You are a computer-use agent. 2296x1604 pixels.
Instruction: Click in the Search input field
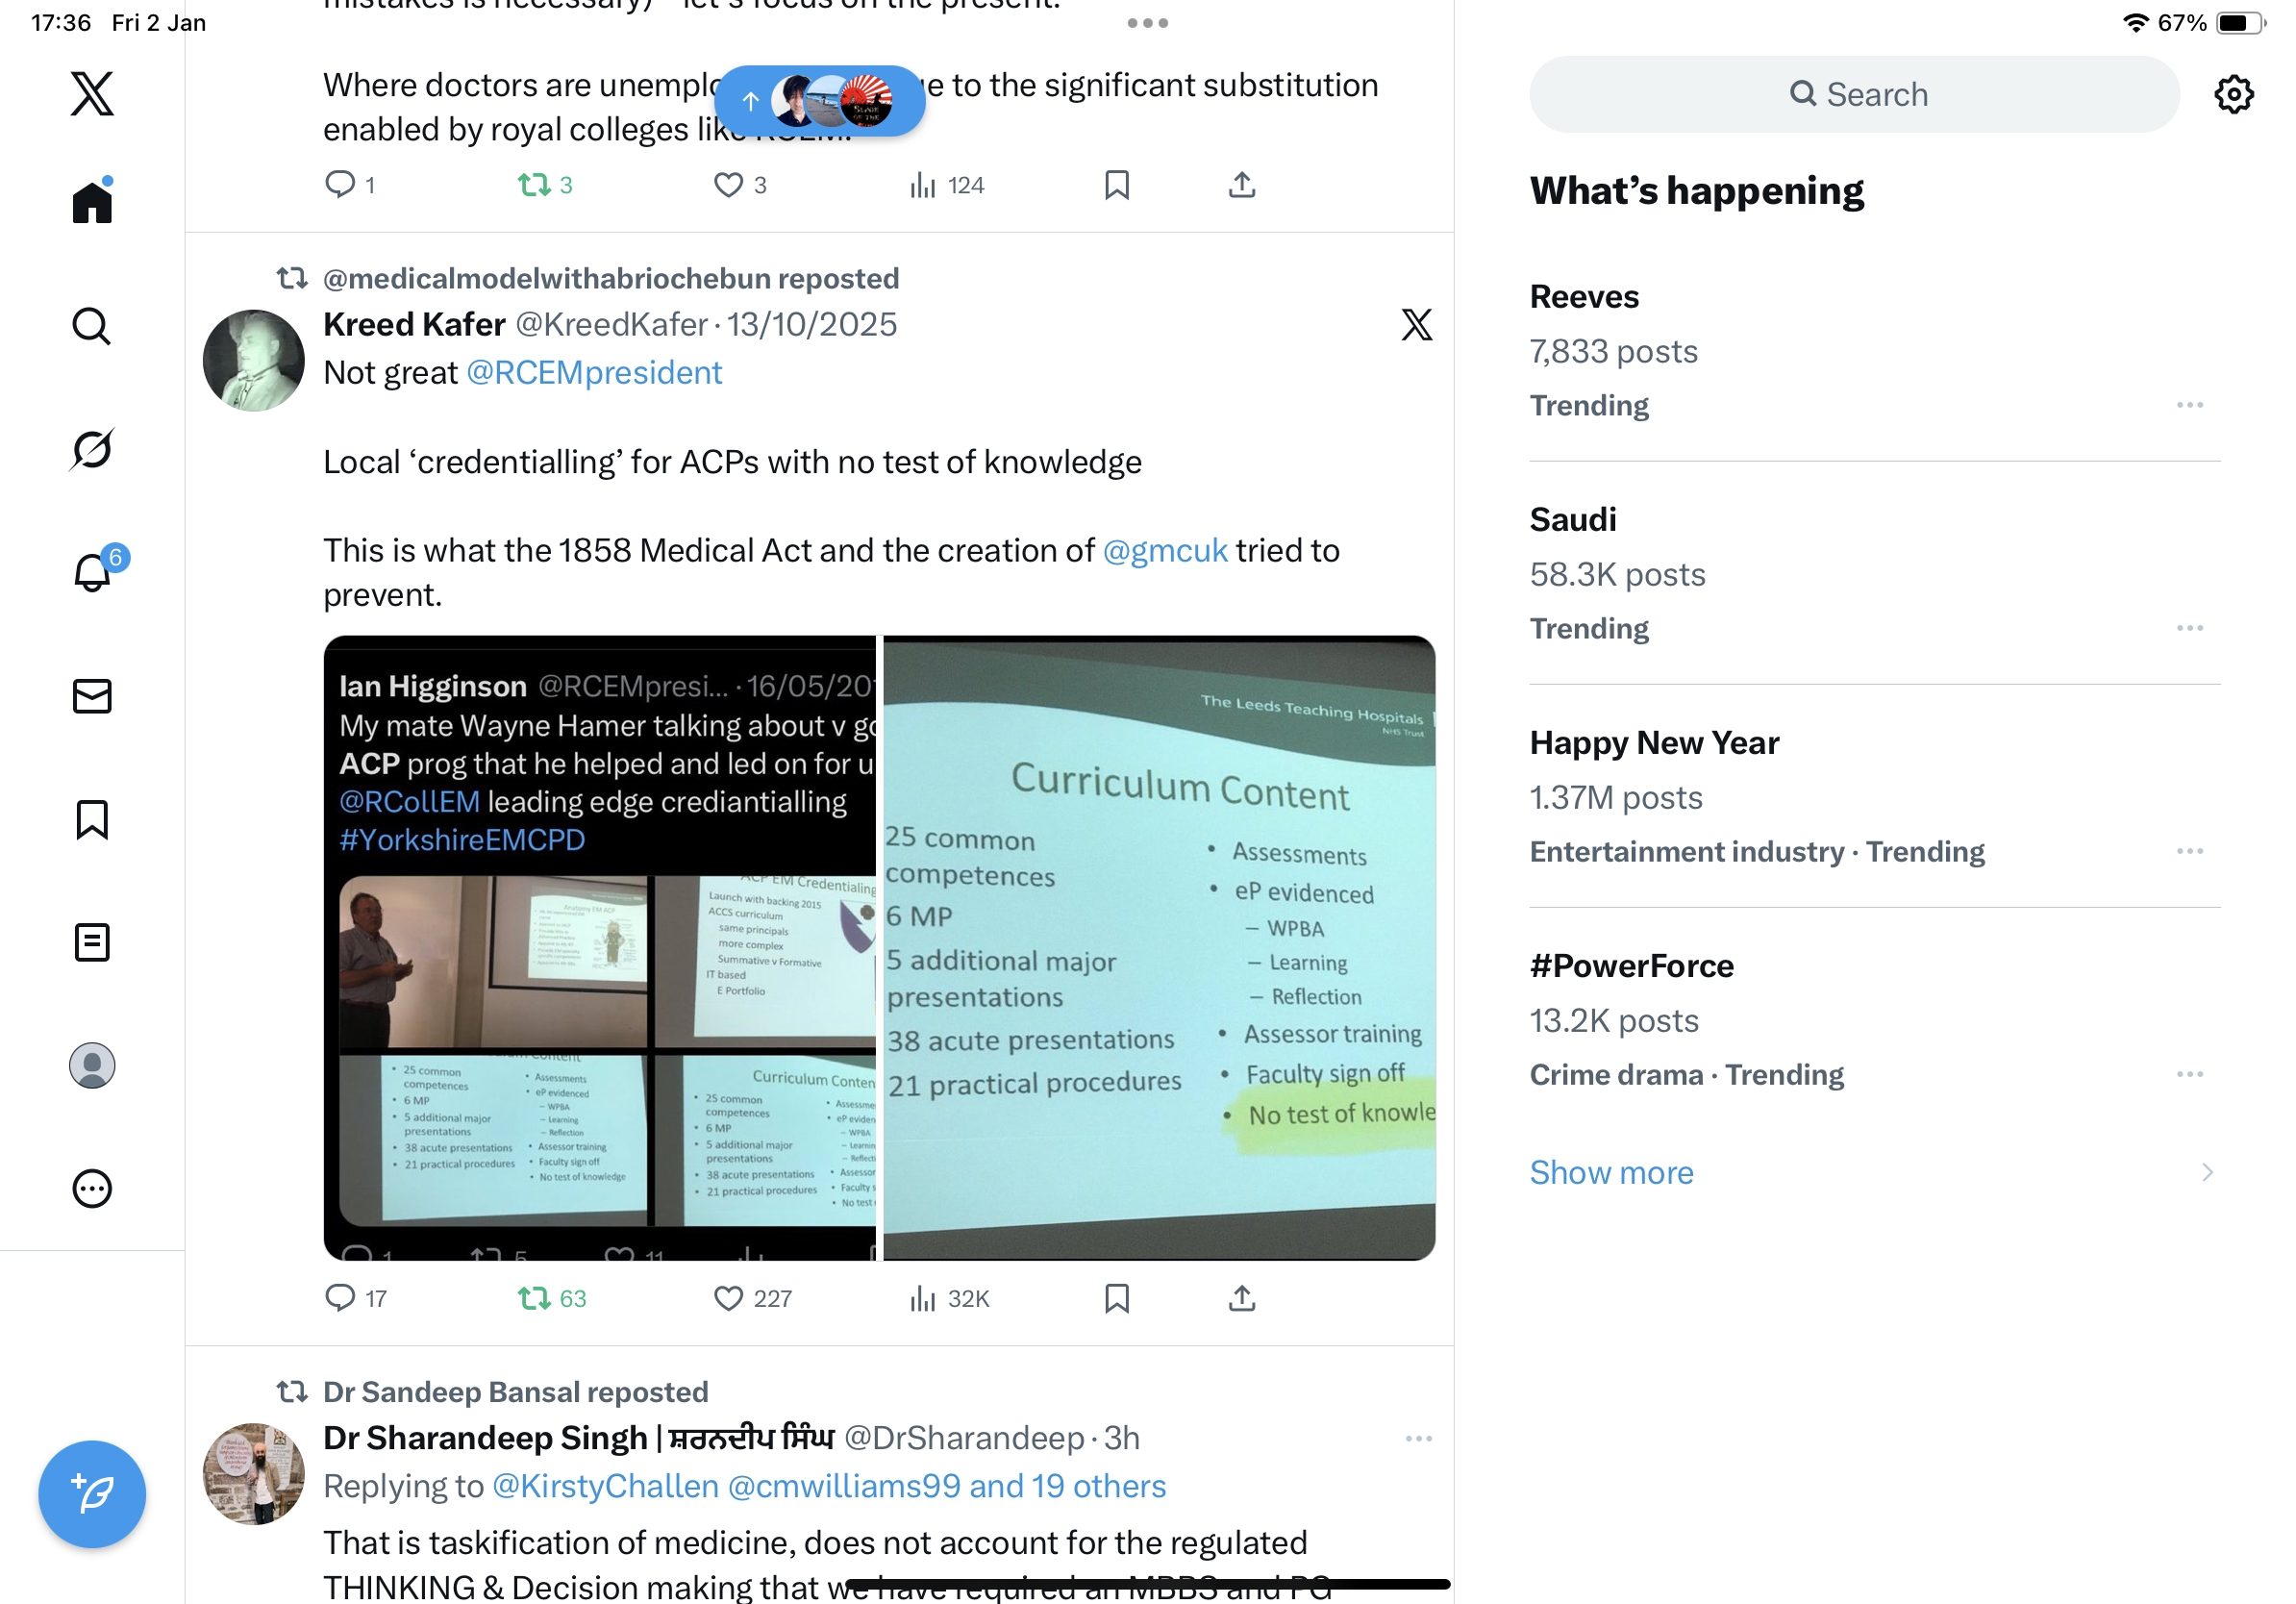(1854, 94)
